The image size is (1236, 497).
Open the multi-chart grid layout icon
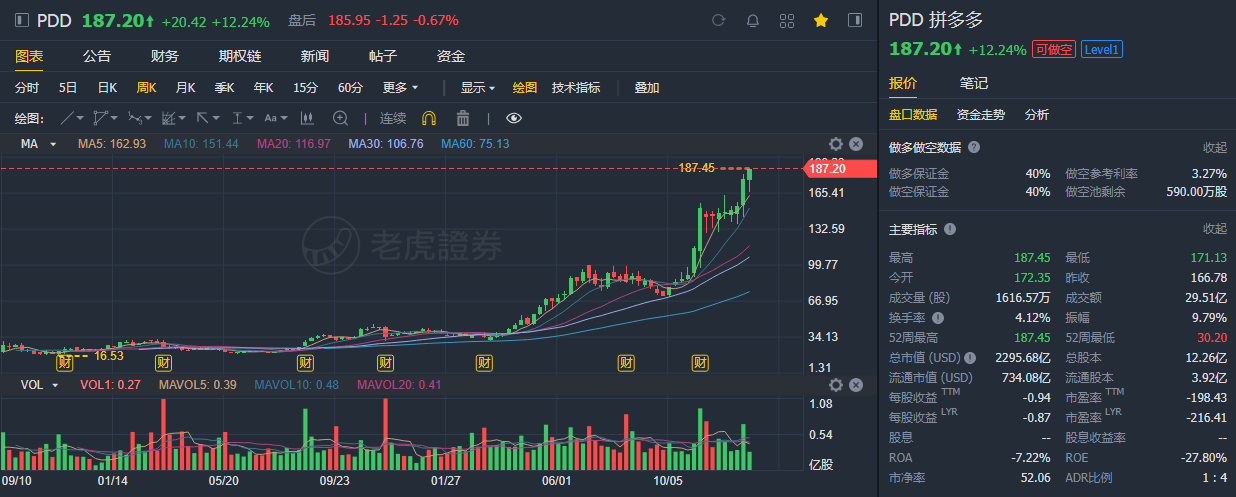(786, 20)
